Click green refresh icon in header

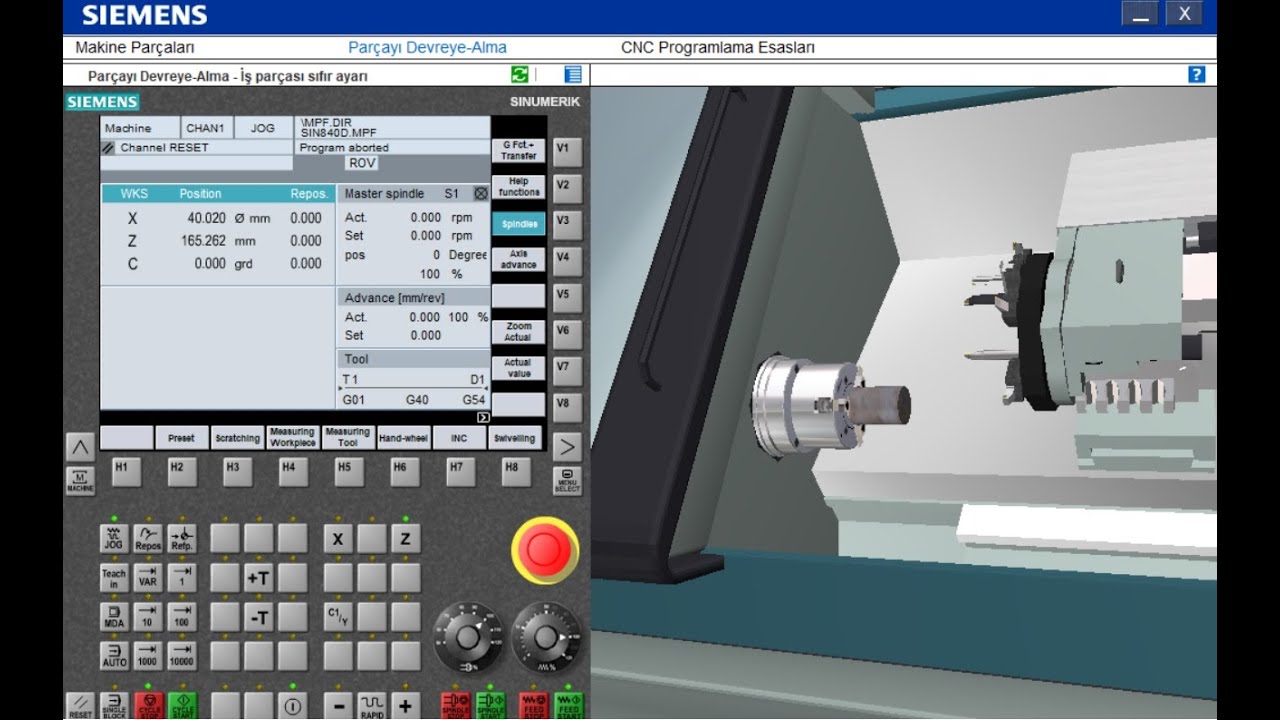point(520,74)
